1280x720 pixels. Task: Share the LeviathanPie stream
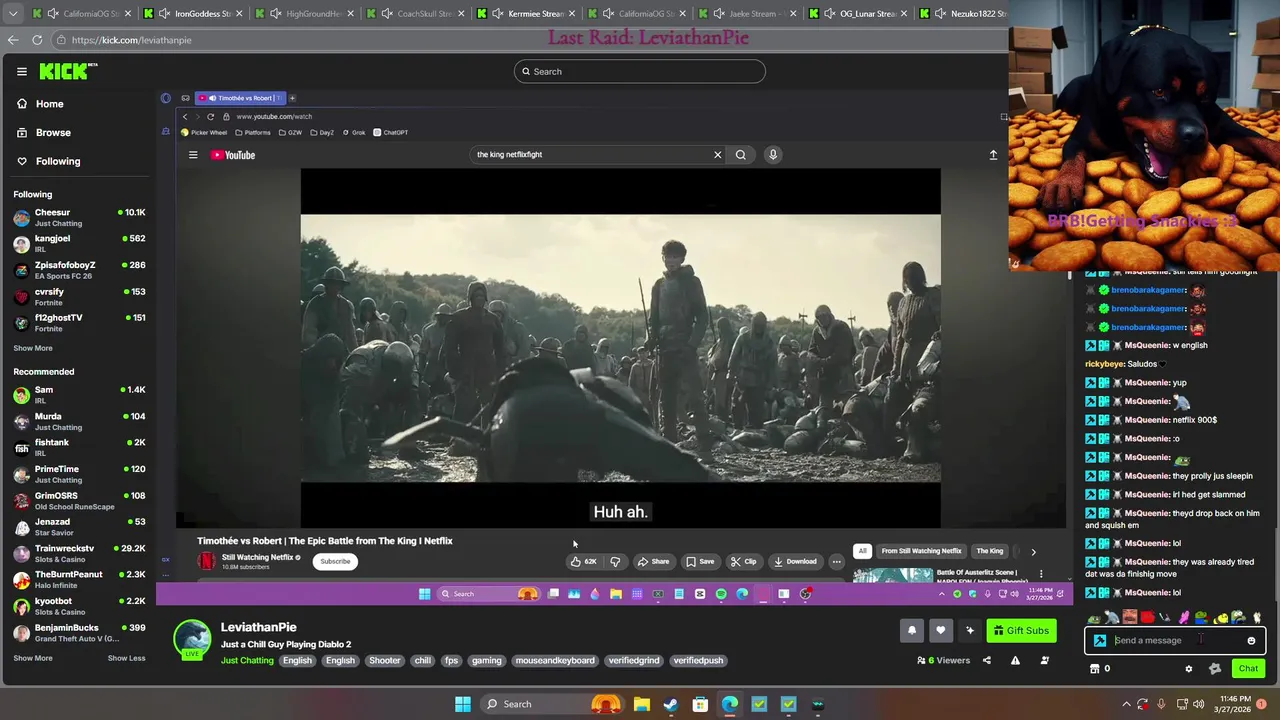coord(987,660)
